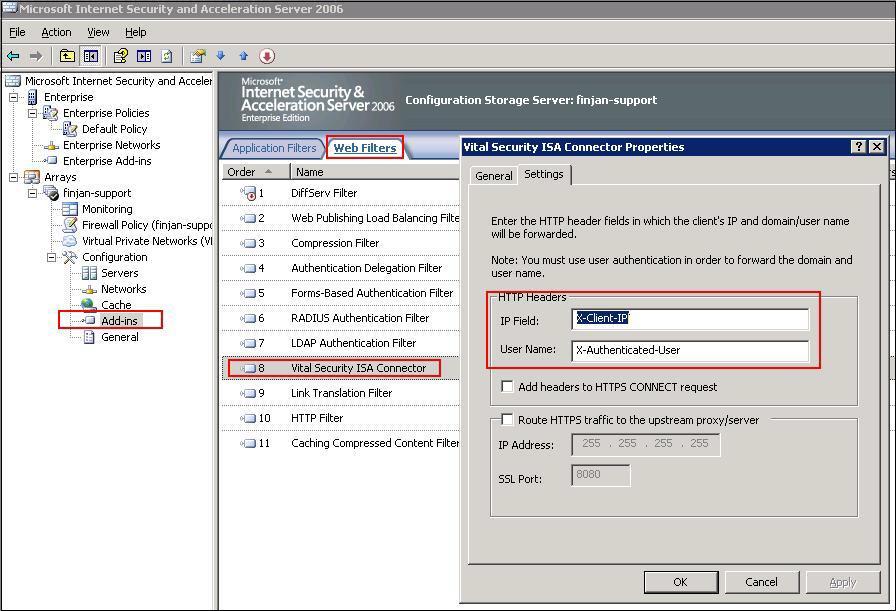
Task: Click the Refresh toolbar icon
Action: (167, 56)
